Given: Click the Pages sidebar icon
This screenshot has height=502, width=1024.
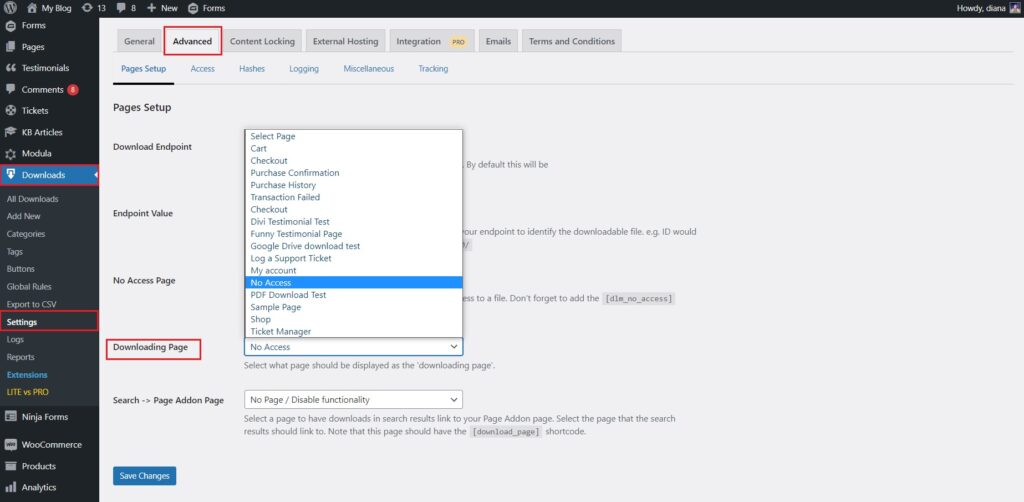Looking at the screenshot, I should (x=10, y=47).
